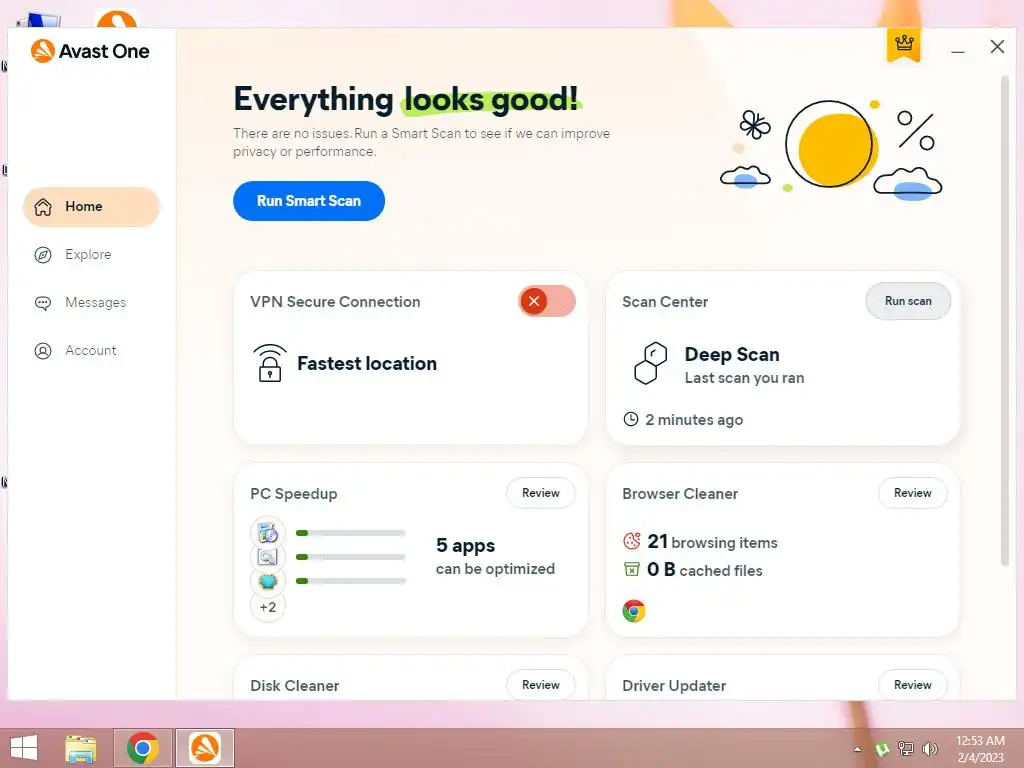Click the Deep Scan title

tap(732, 354)
